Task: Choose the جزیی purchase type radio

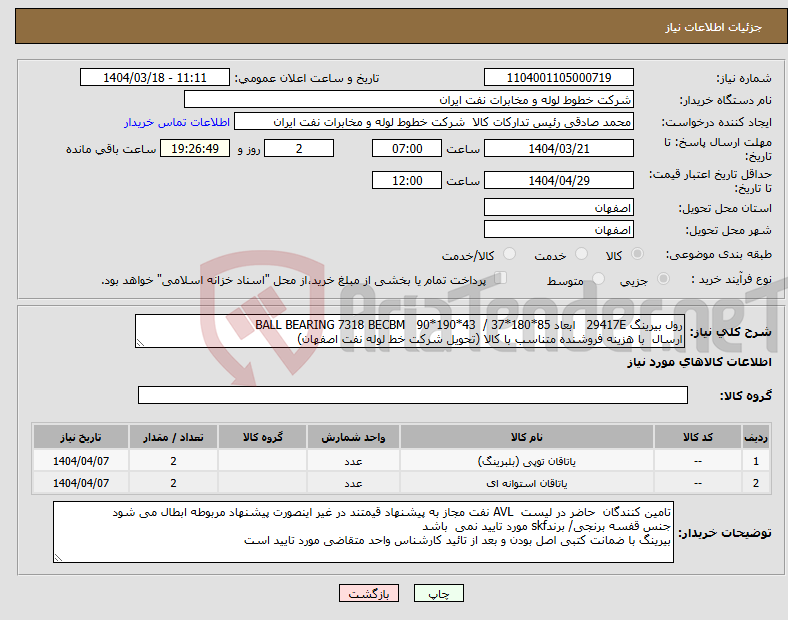Action: tap(663, 279)
